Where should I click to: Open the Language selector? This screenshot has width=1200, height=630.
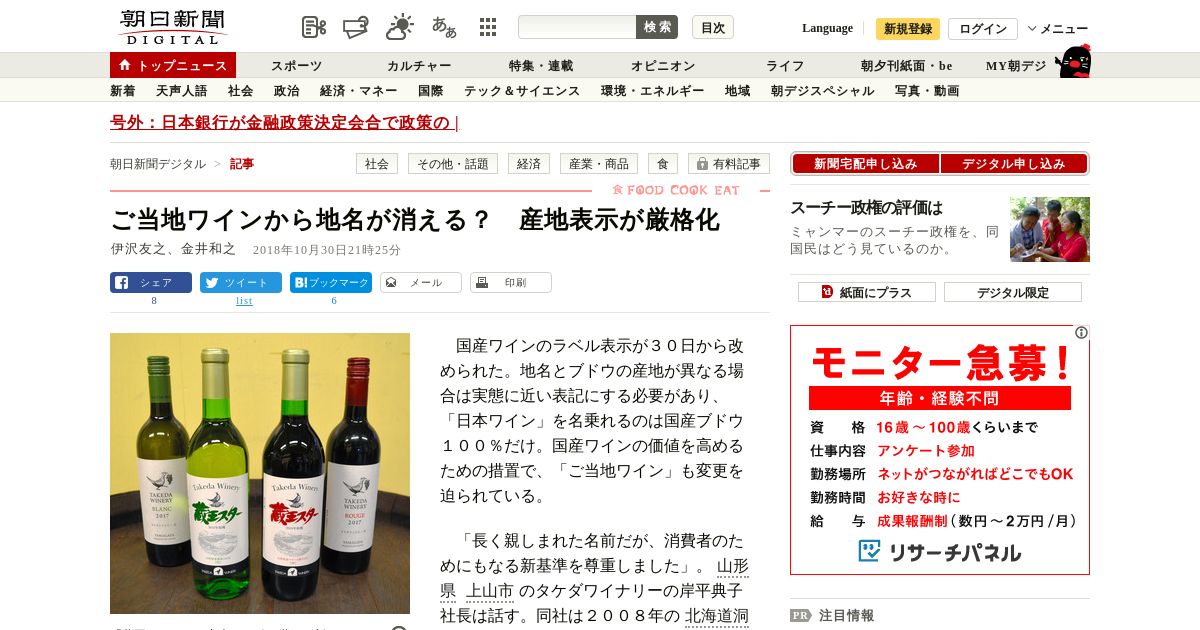tap(827, 28)
